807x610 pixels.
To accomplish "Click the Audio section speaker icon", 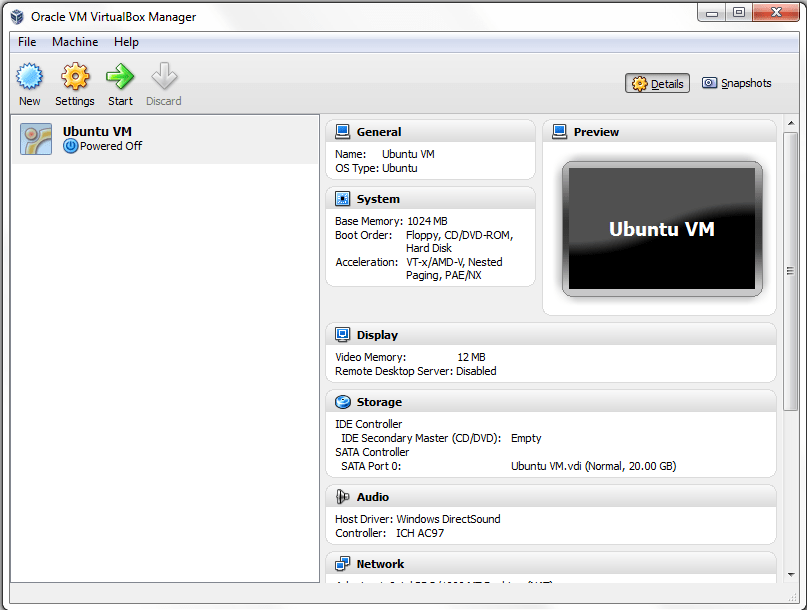I will pos(342,497).
